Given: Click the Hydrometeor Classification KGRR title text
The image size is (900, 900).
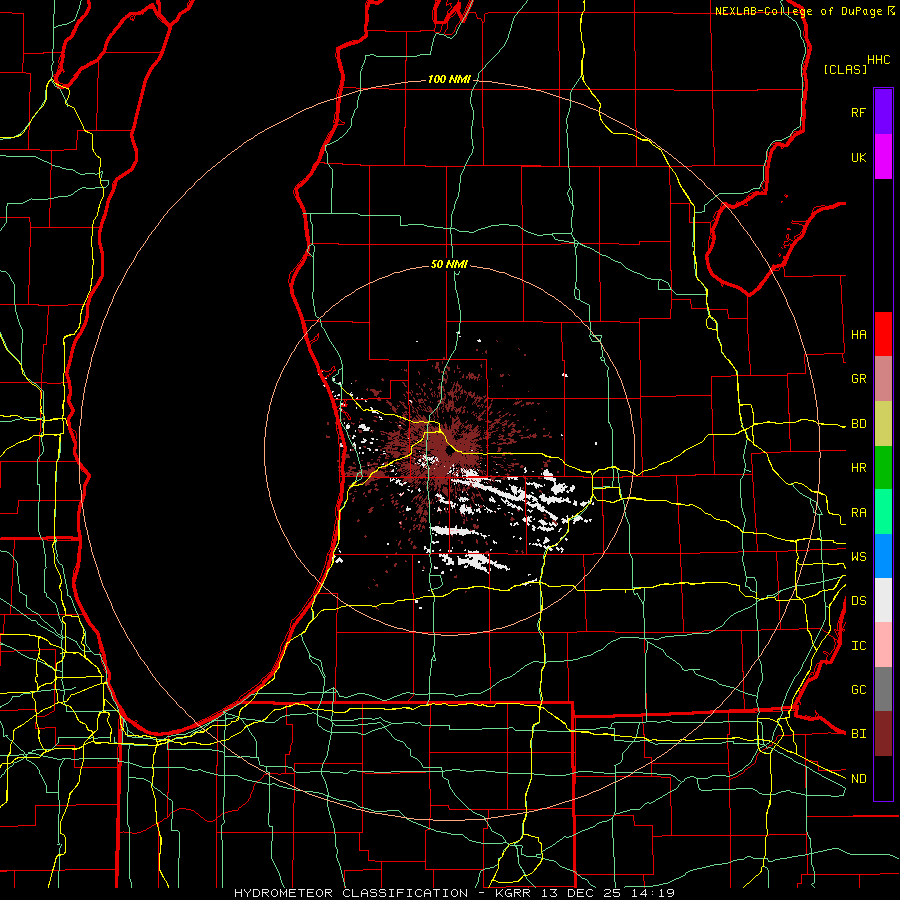Looking at the screenshot, I should pos(454,893).
